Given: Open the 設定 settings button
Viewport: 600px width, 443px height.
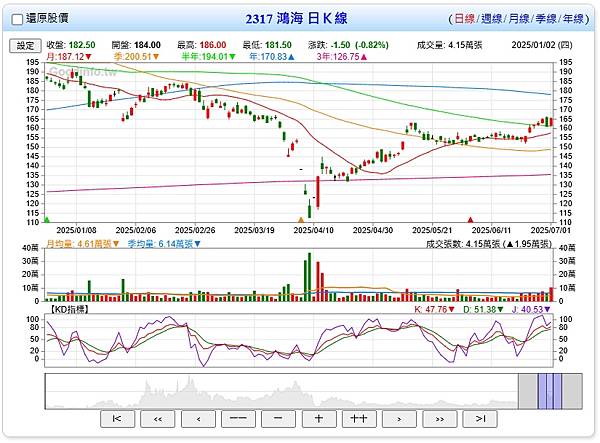Looking at the screenshot, I should pyautogui.click(x=25, y=46).
